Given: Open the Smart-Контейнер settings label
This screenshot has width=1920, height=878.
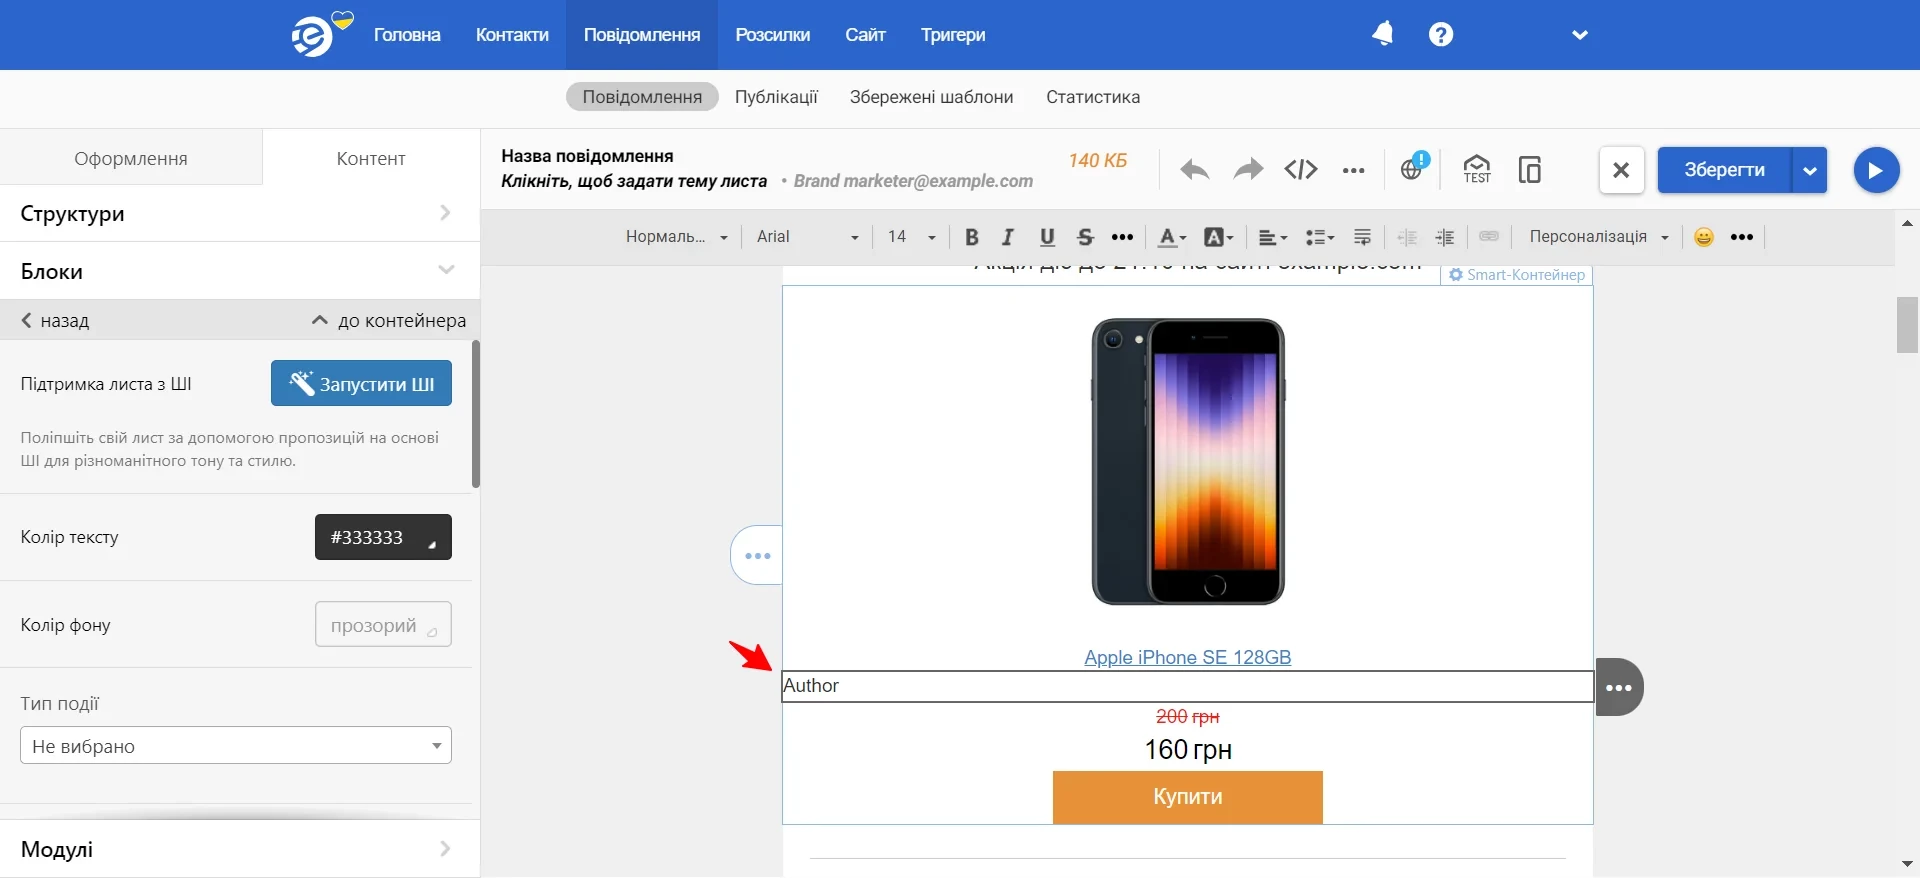Looking at the screenshot, I should [1516, 274].
